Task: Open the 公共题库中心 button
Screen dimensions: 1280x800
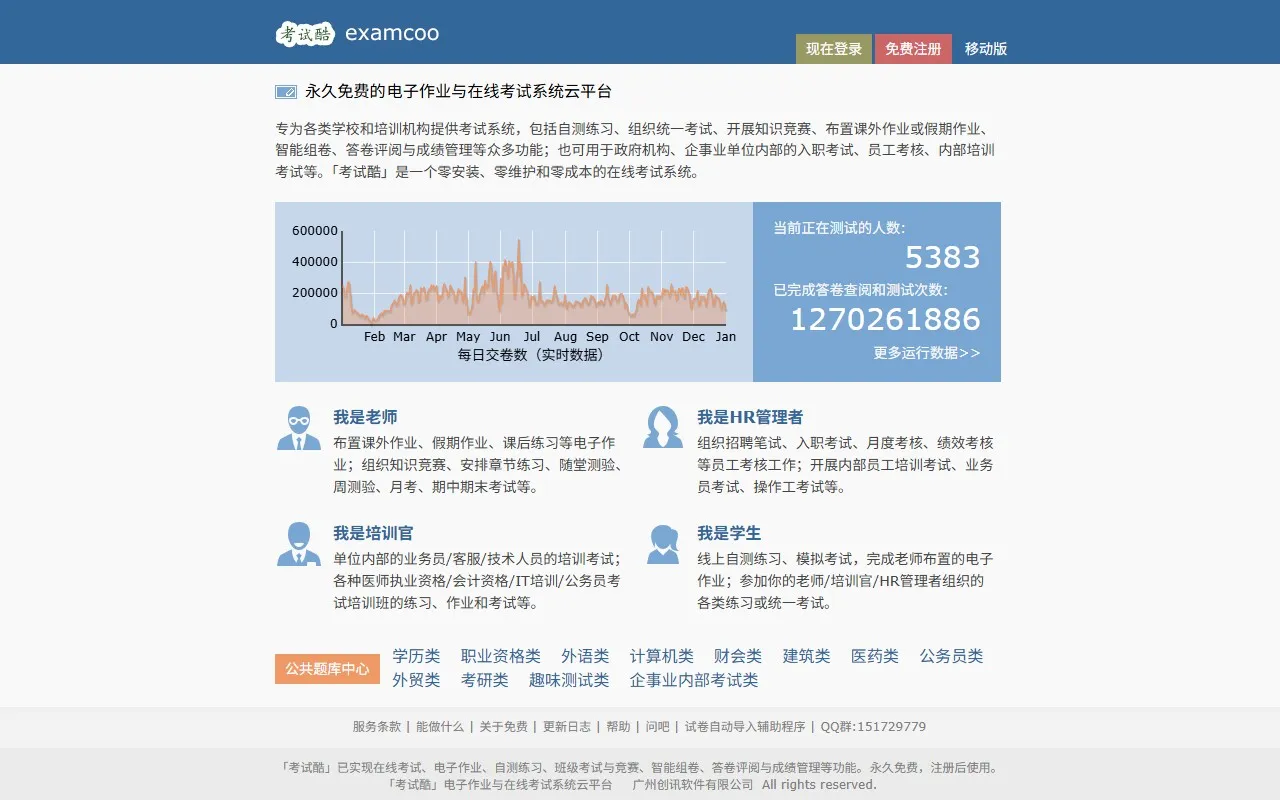Action: point(327,669)
